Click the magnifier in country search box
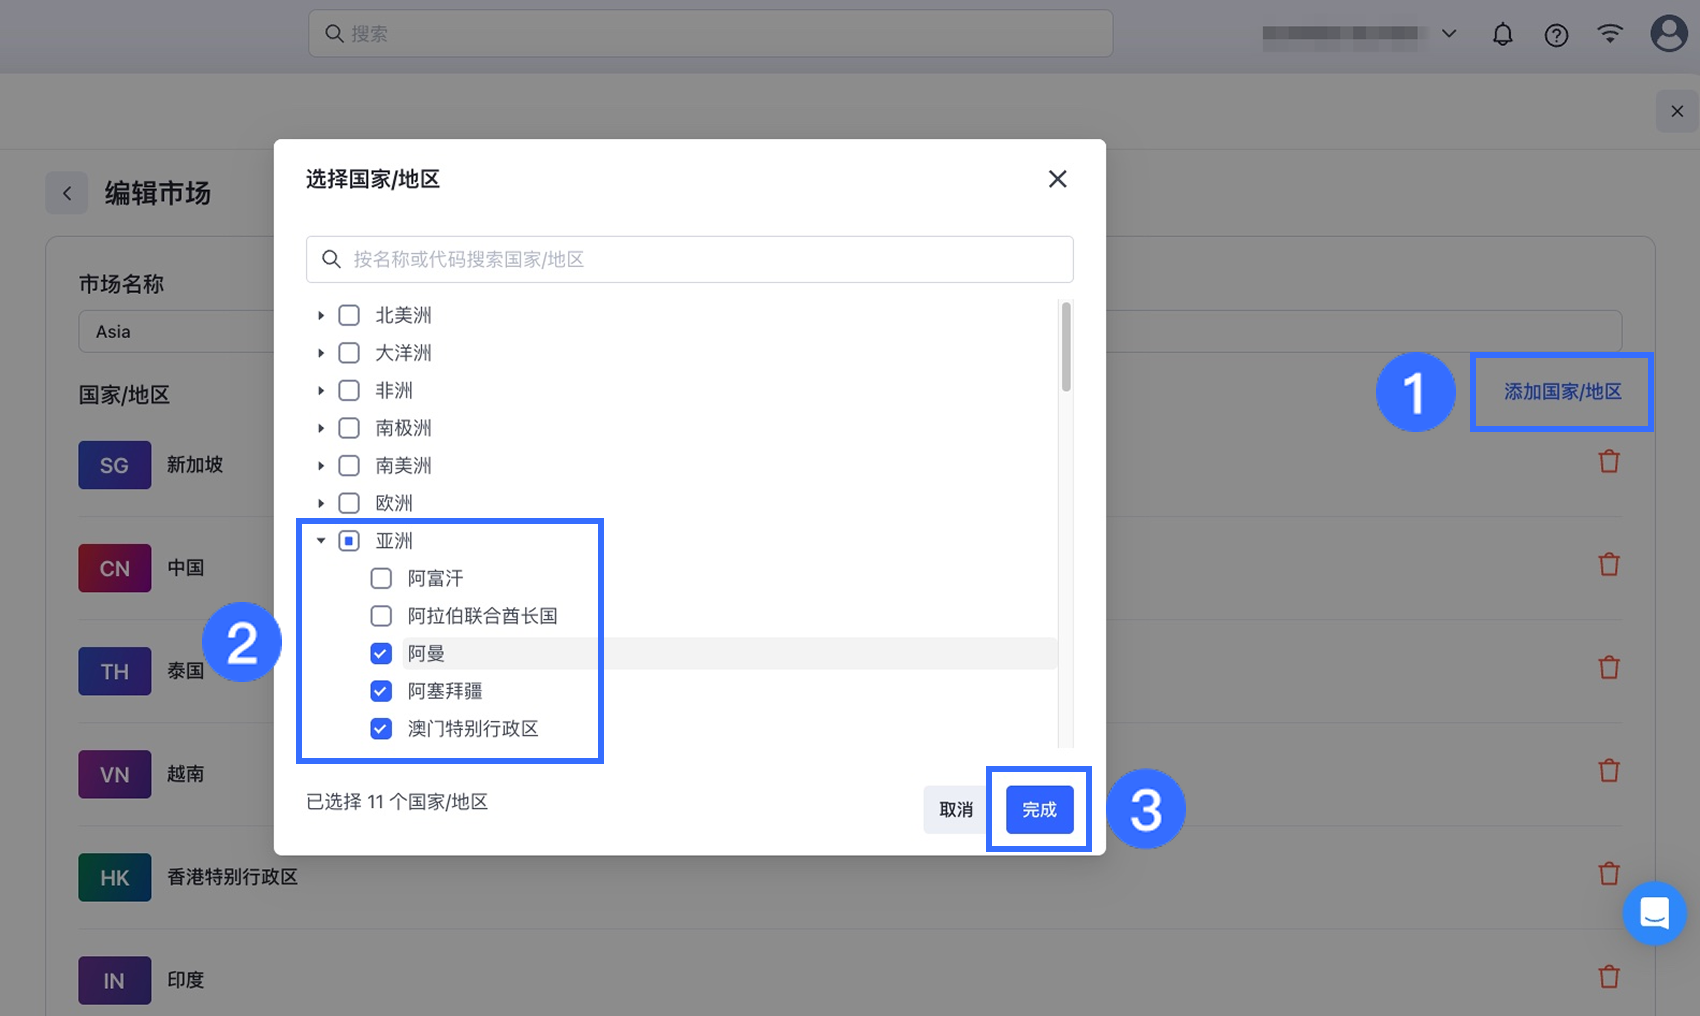The height and width of the screenshot is (1016, 1700). point(331,259)
